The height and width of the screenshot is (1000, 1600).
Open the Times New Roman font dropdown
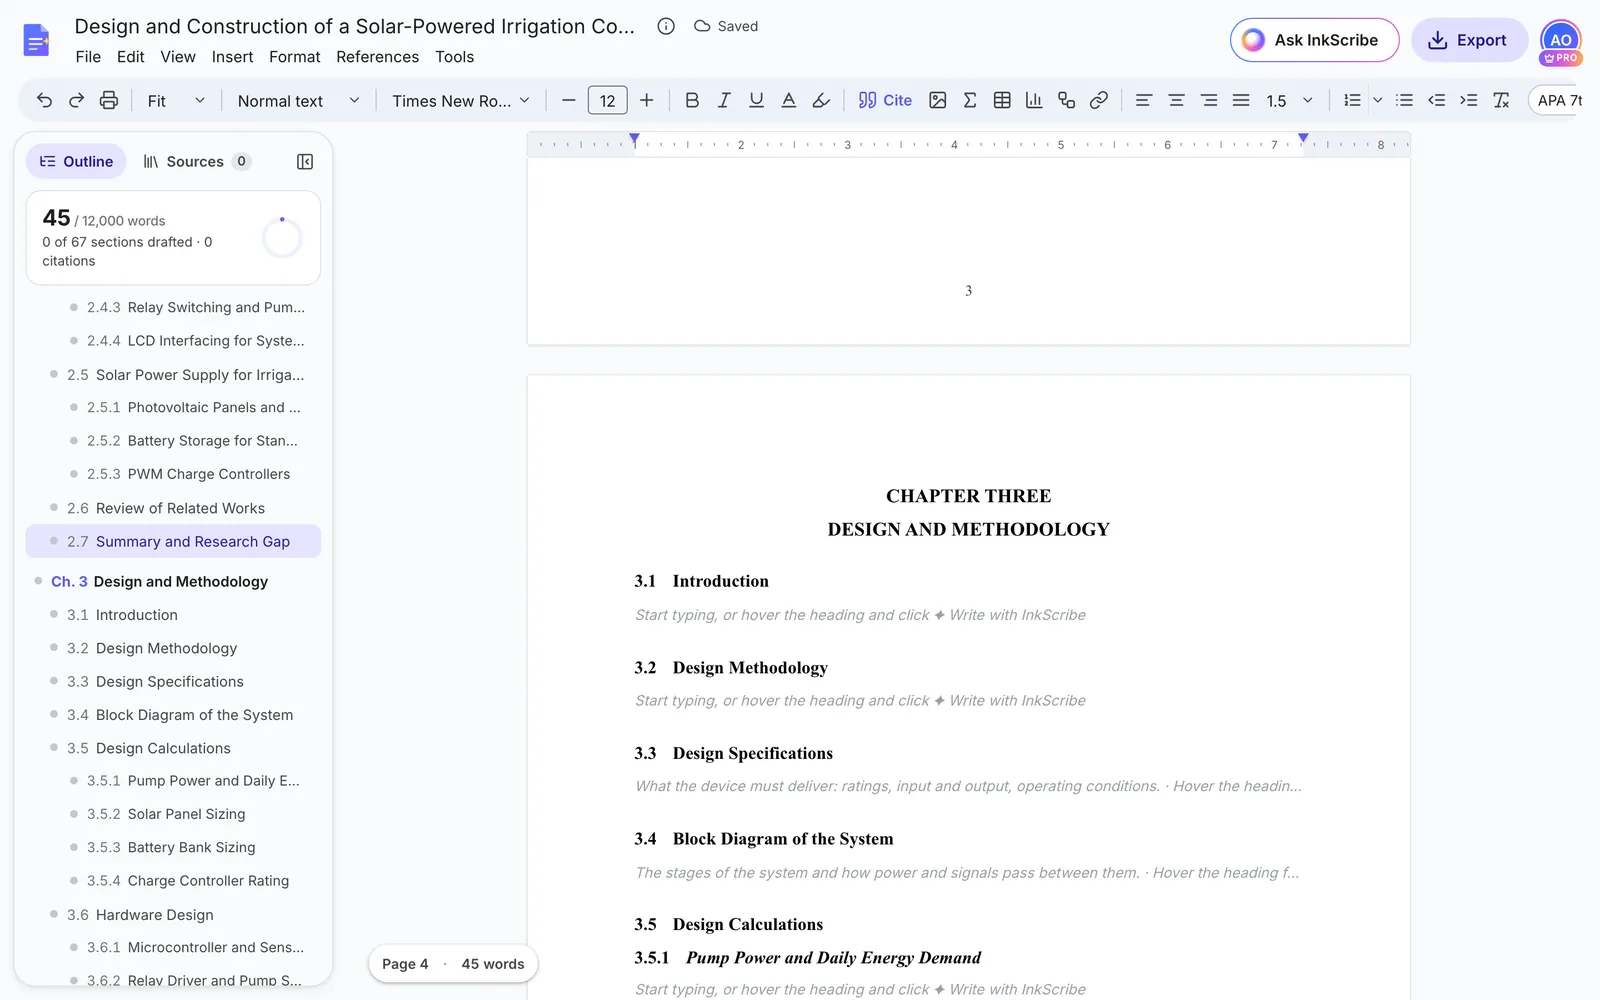(461, 100)
